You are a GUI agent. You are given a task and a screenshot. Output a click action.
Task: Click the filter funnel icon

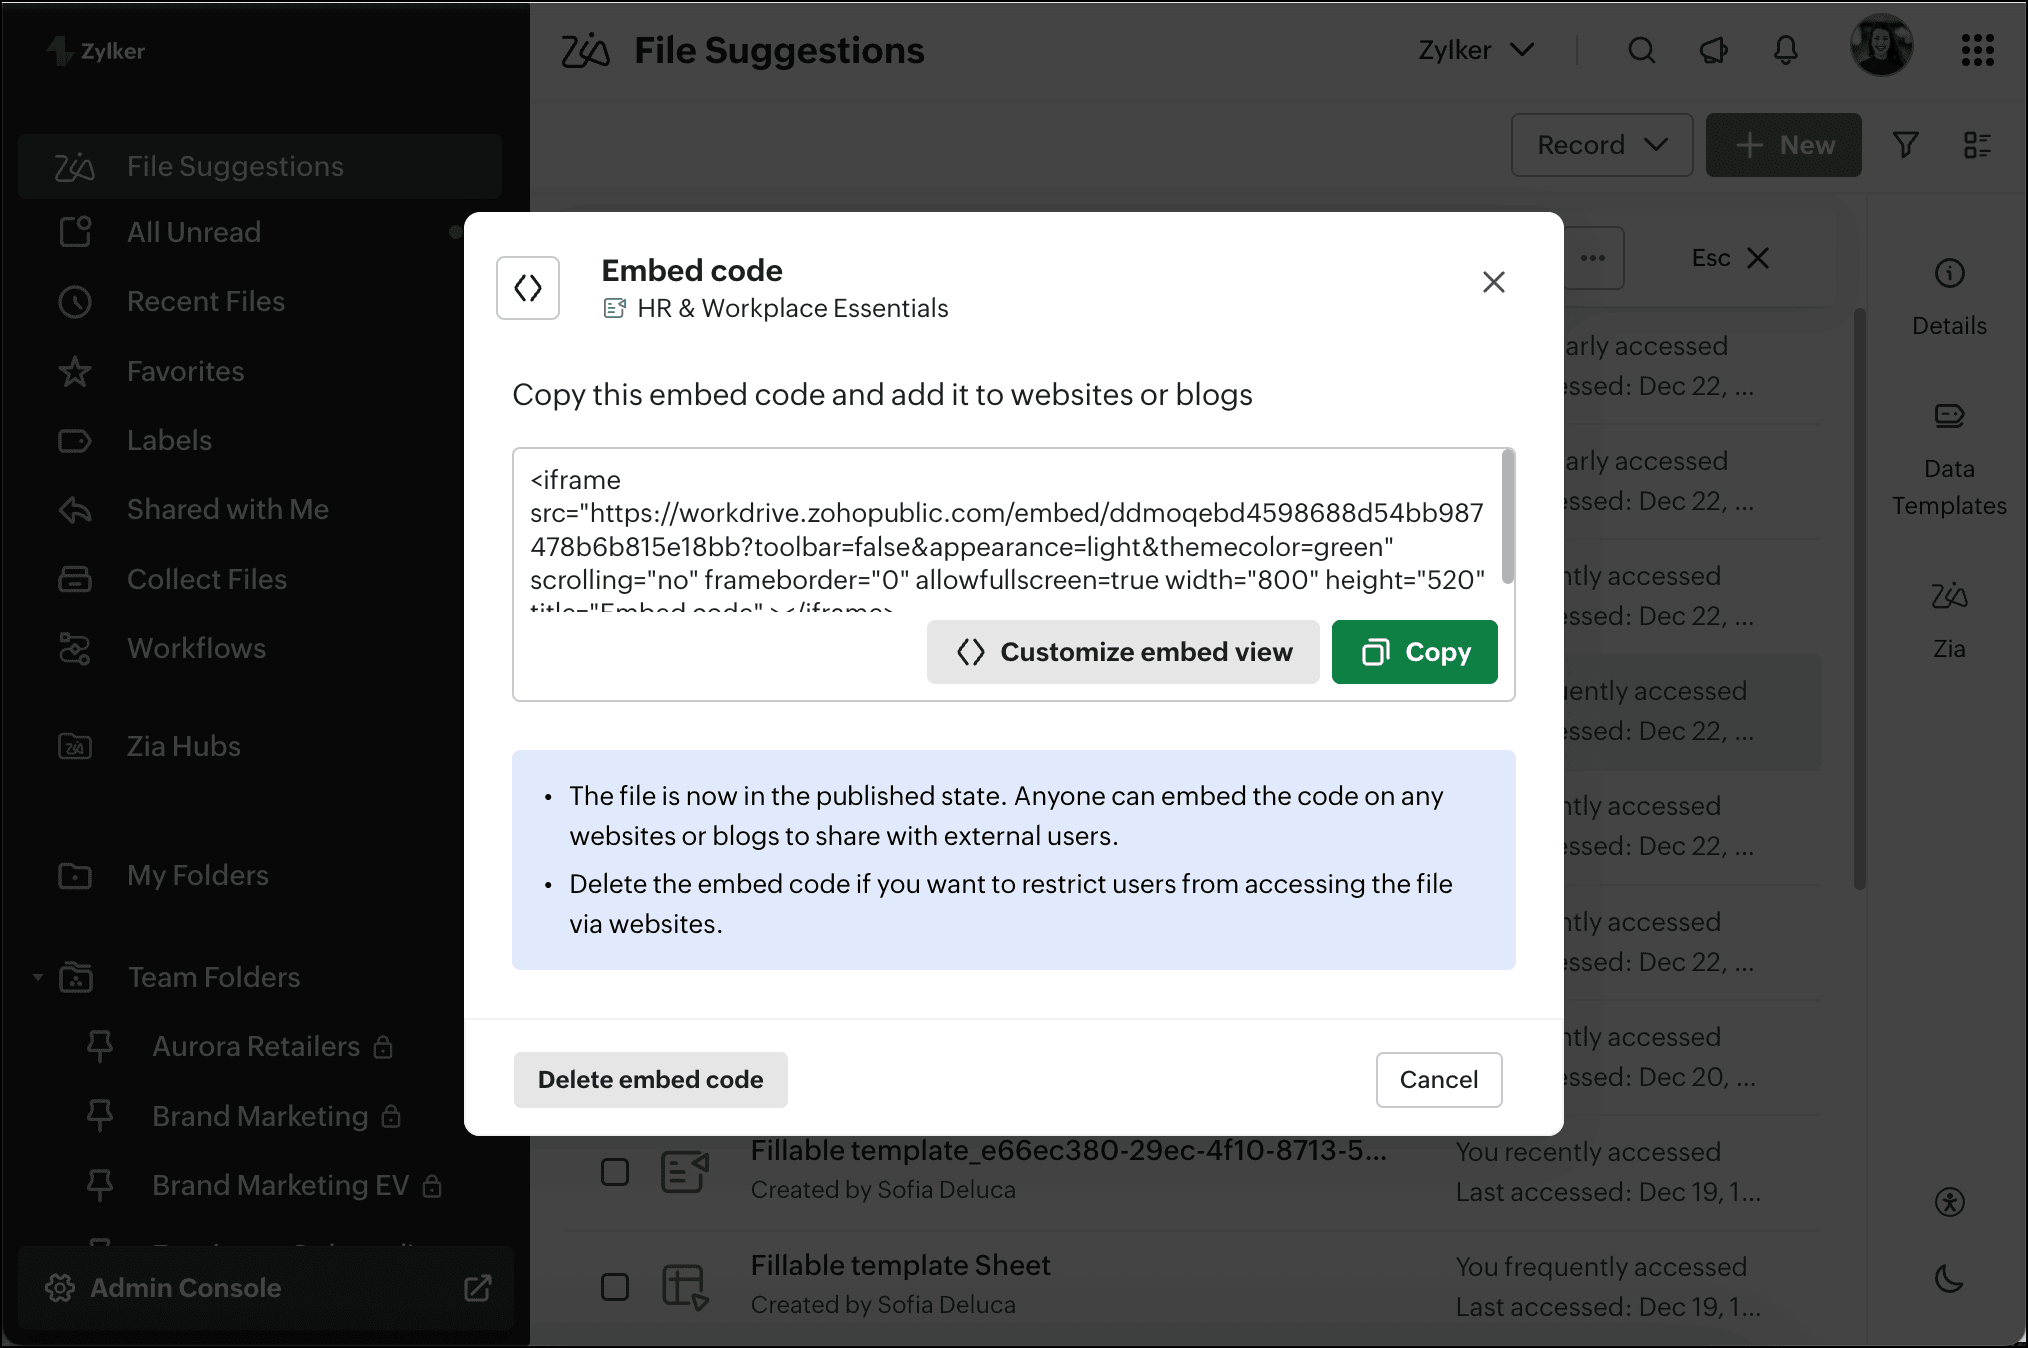(1906, 145)
